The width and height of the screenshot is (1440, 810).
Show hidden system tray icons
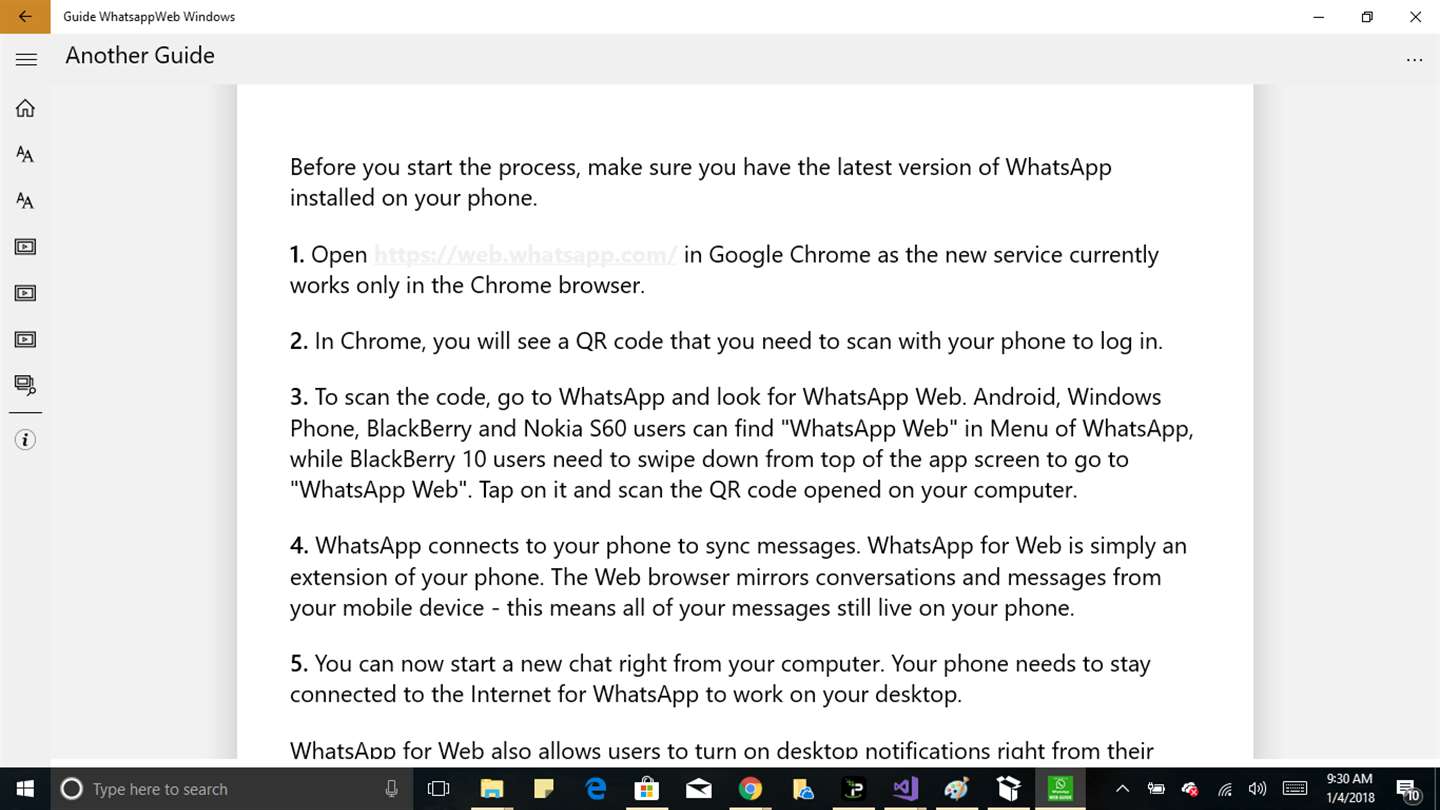[x=1122, y=789]
